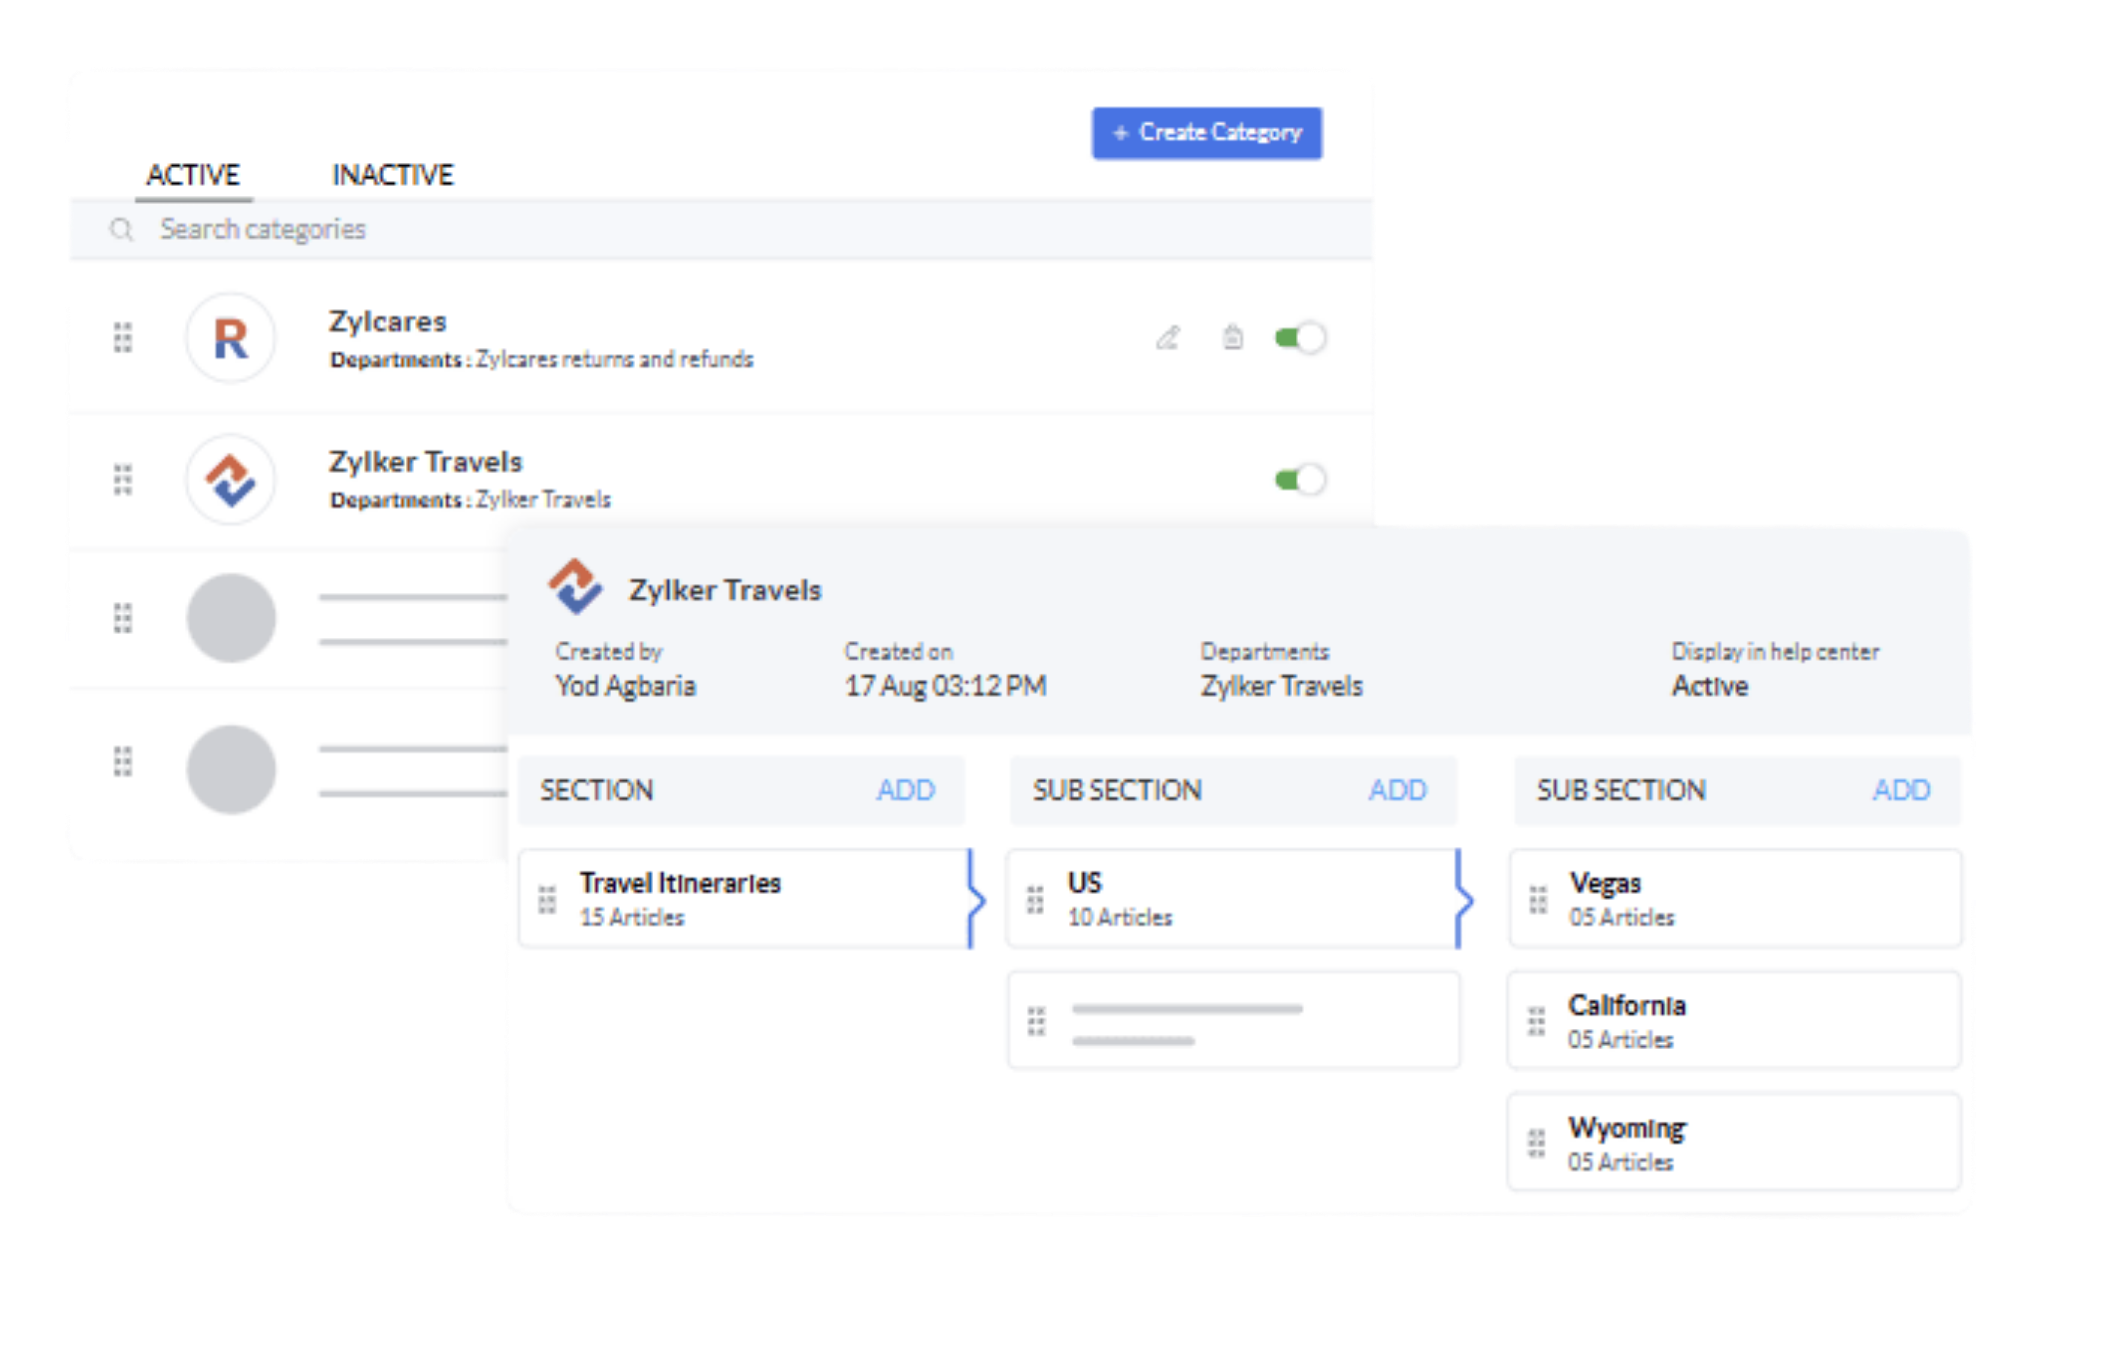Toggle off the Zylcares category switch

click(x=1300, y=338)
